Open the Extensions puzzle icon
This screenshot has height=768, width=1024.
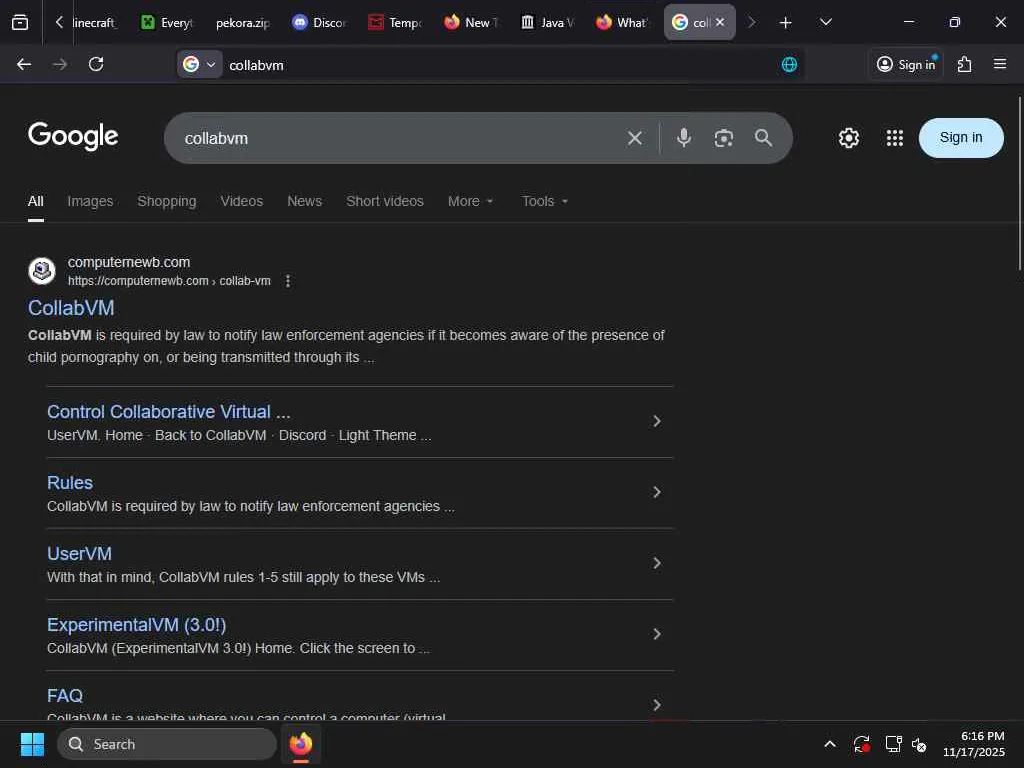click(x=965, y=64)
